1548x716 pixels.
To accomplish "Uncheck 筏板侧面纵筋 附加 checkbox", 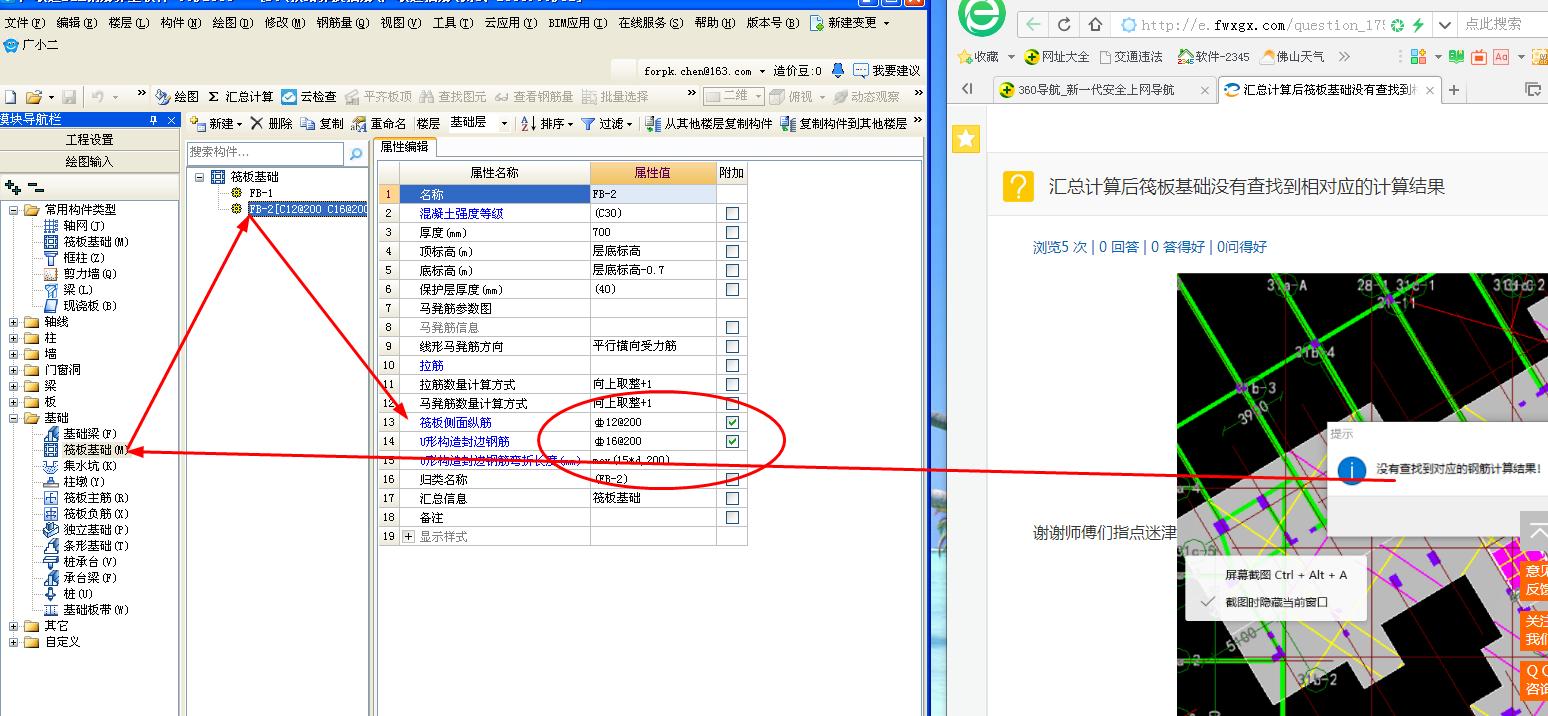I will tap(732, 422).
